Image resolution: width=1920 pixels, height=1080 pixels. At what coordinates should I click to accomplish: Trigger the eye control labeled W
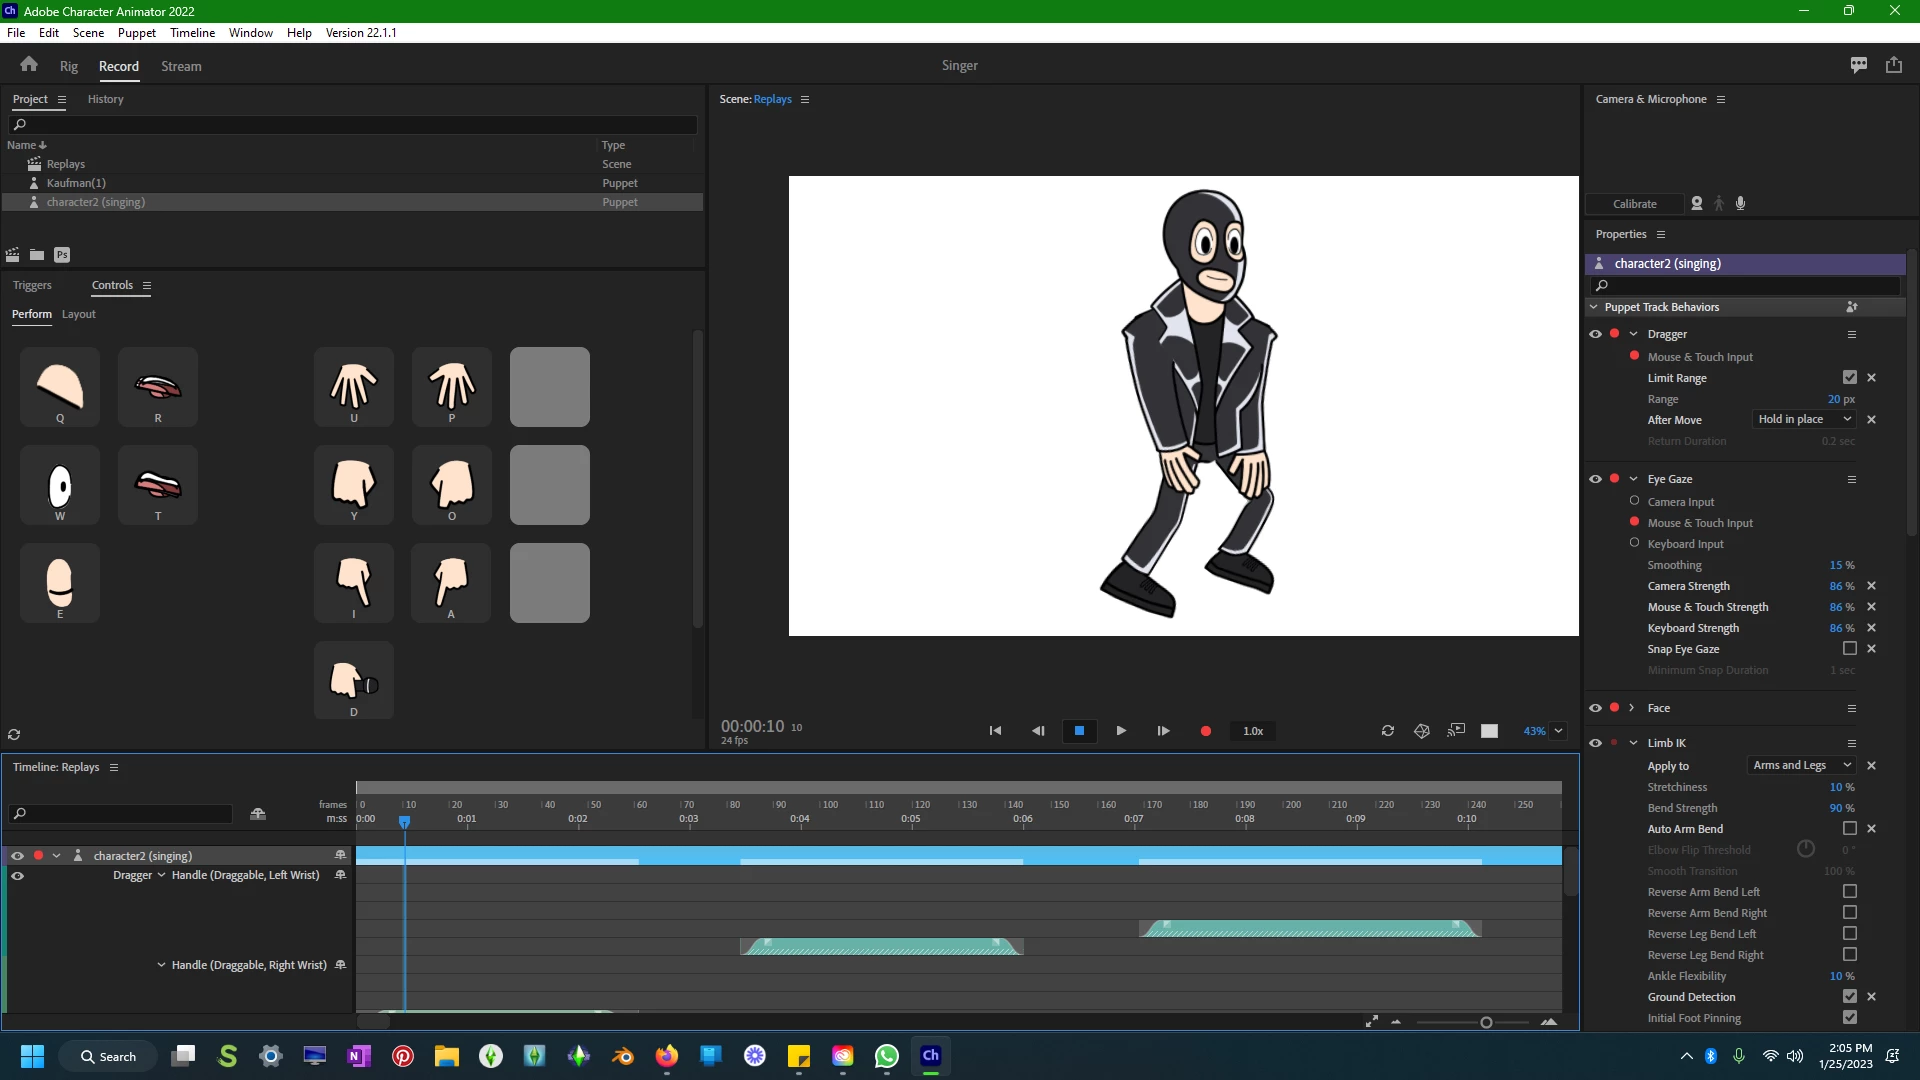[x=60, y=486]
